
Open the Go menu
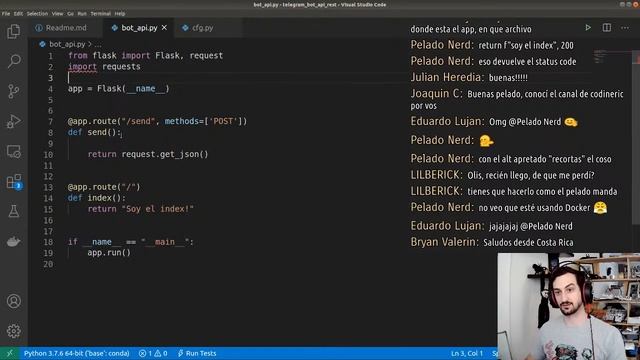71,13
